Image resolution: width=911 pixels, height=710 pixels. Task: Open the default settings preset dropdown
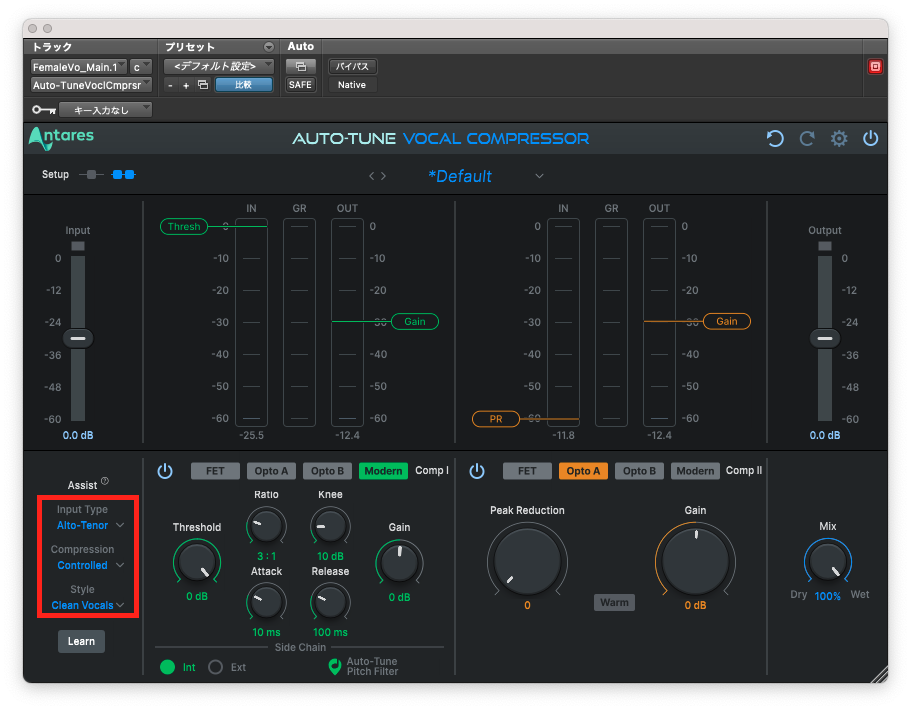click(219, 66)
